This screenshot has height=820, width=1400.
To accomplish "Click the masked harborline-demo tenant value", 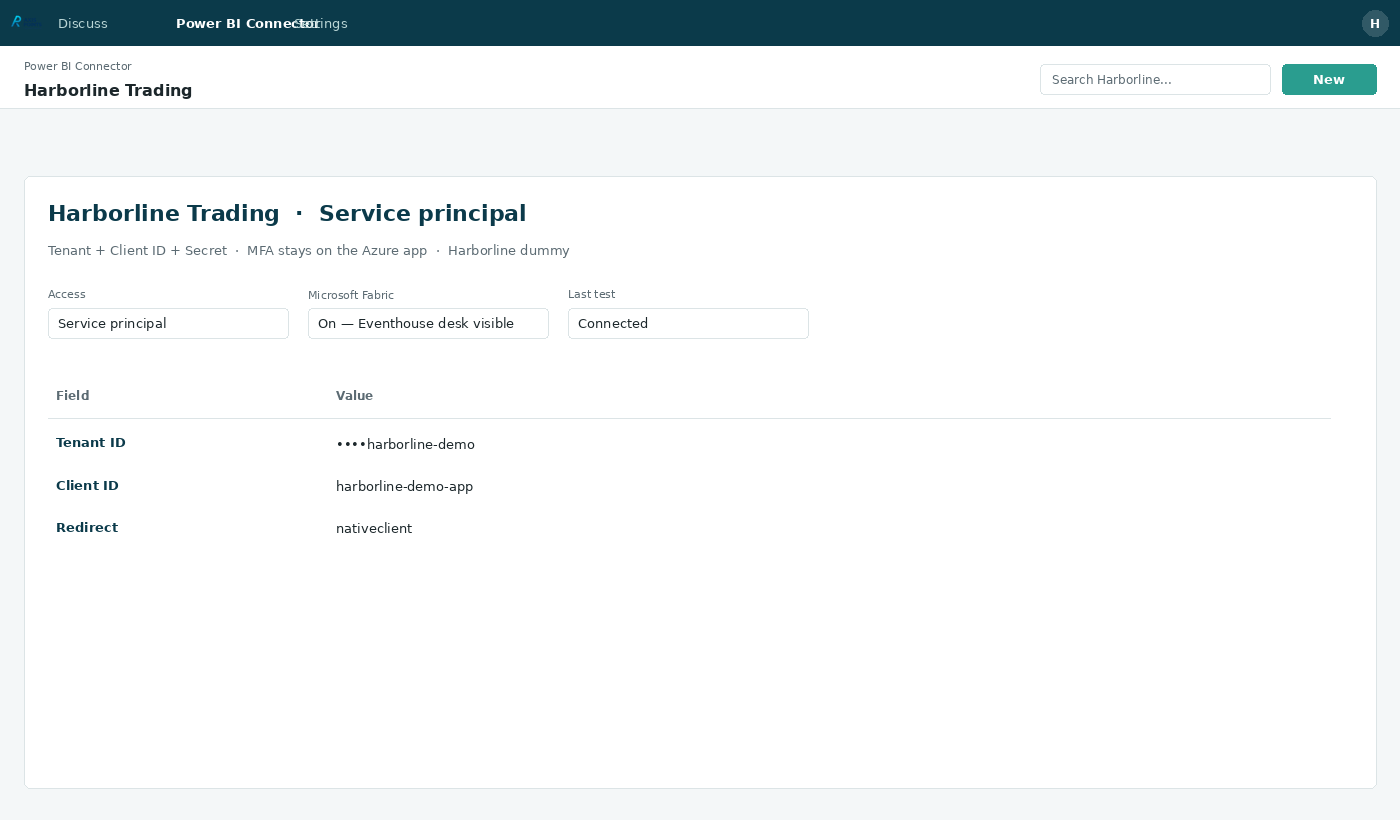I will pos(405,444).
